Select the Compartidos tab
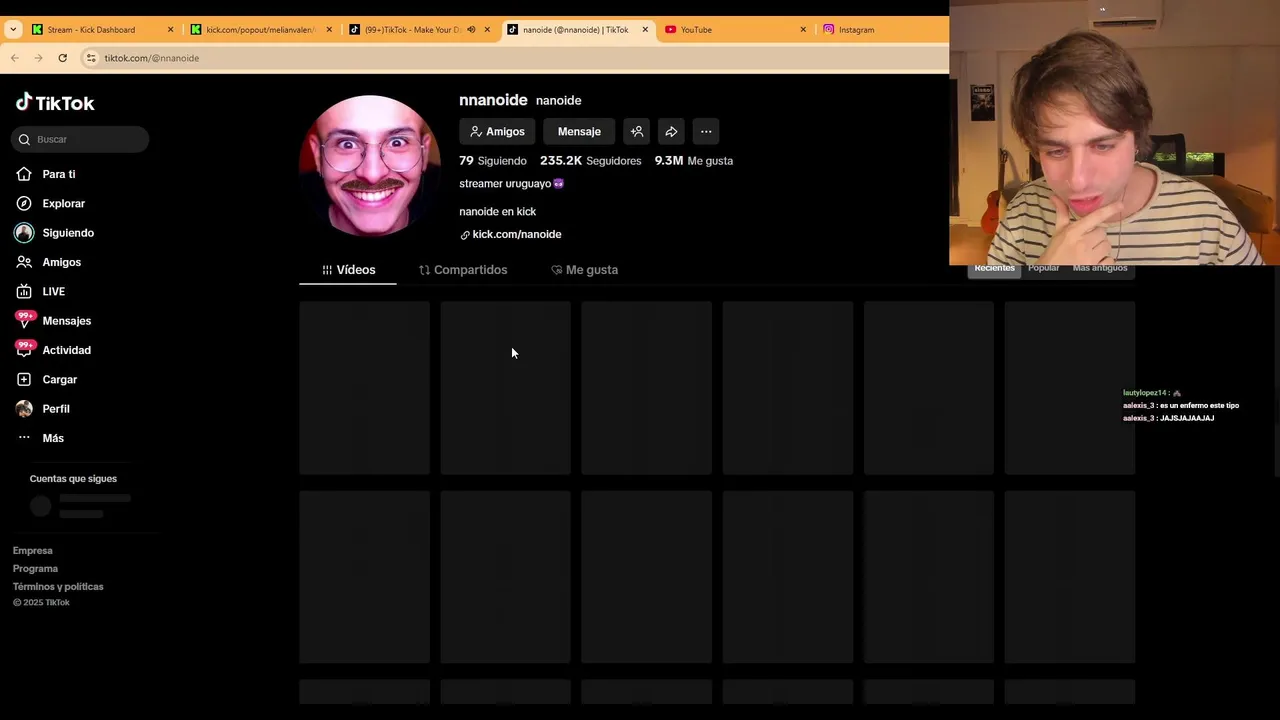 click(463, 270)
